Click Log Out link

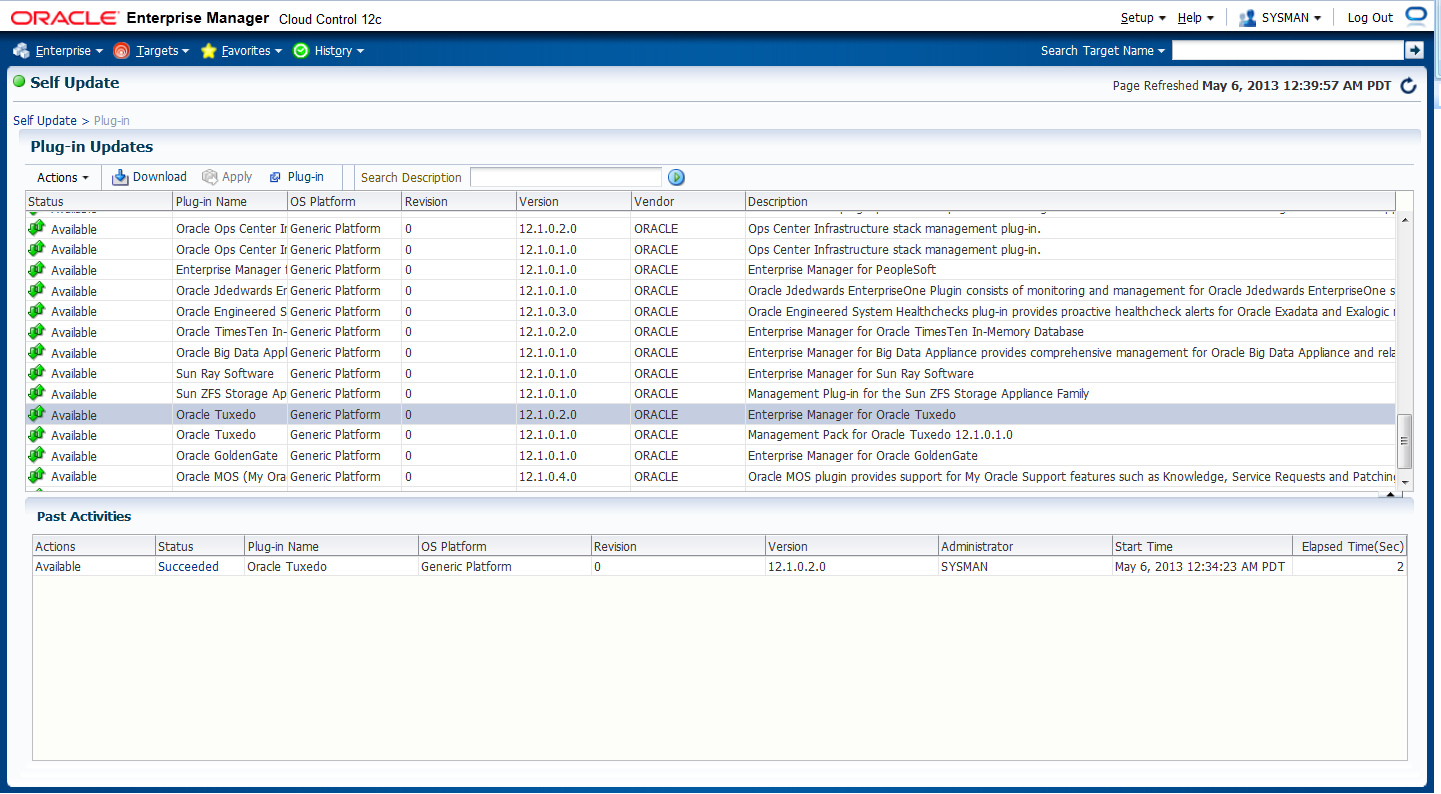click(1370, 18)
